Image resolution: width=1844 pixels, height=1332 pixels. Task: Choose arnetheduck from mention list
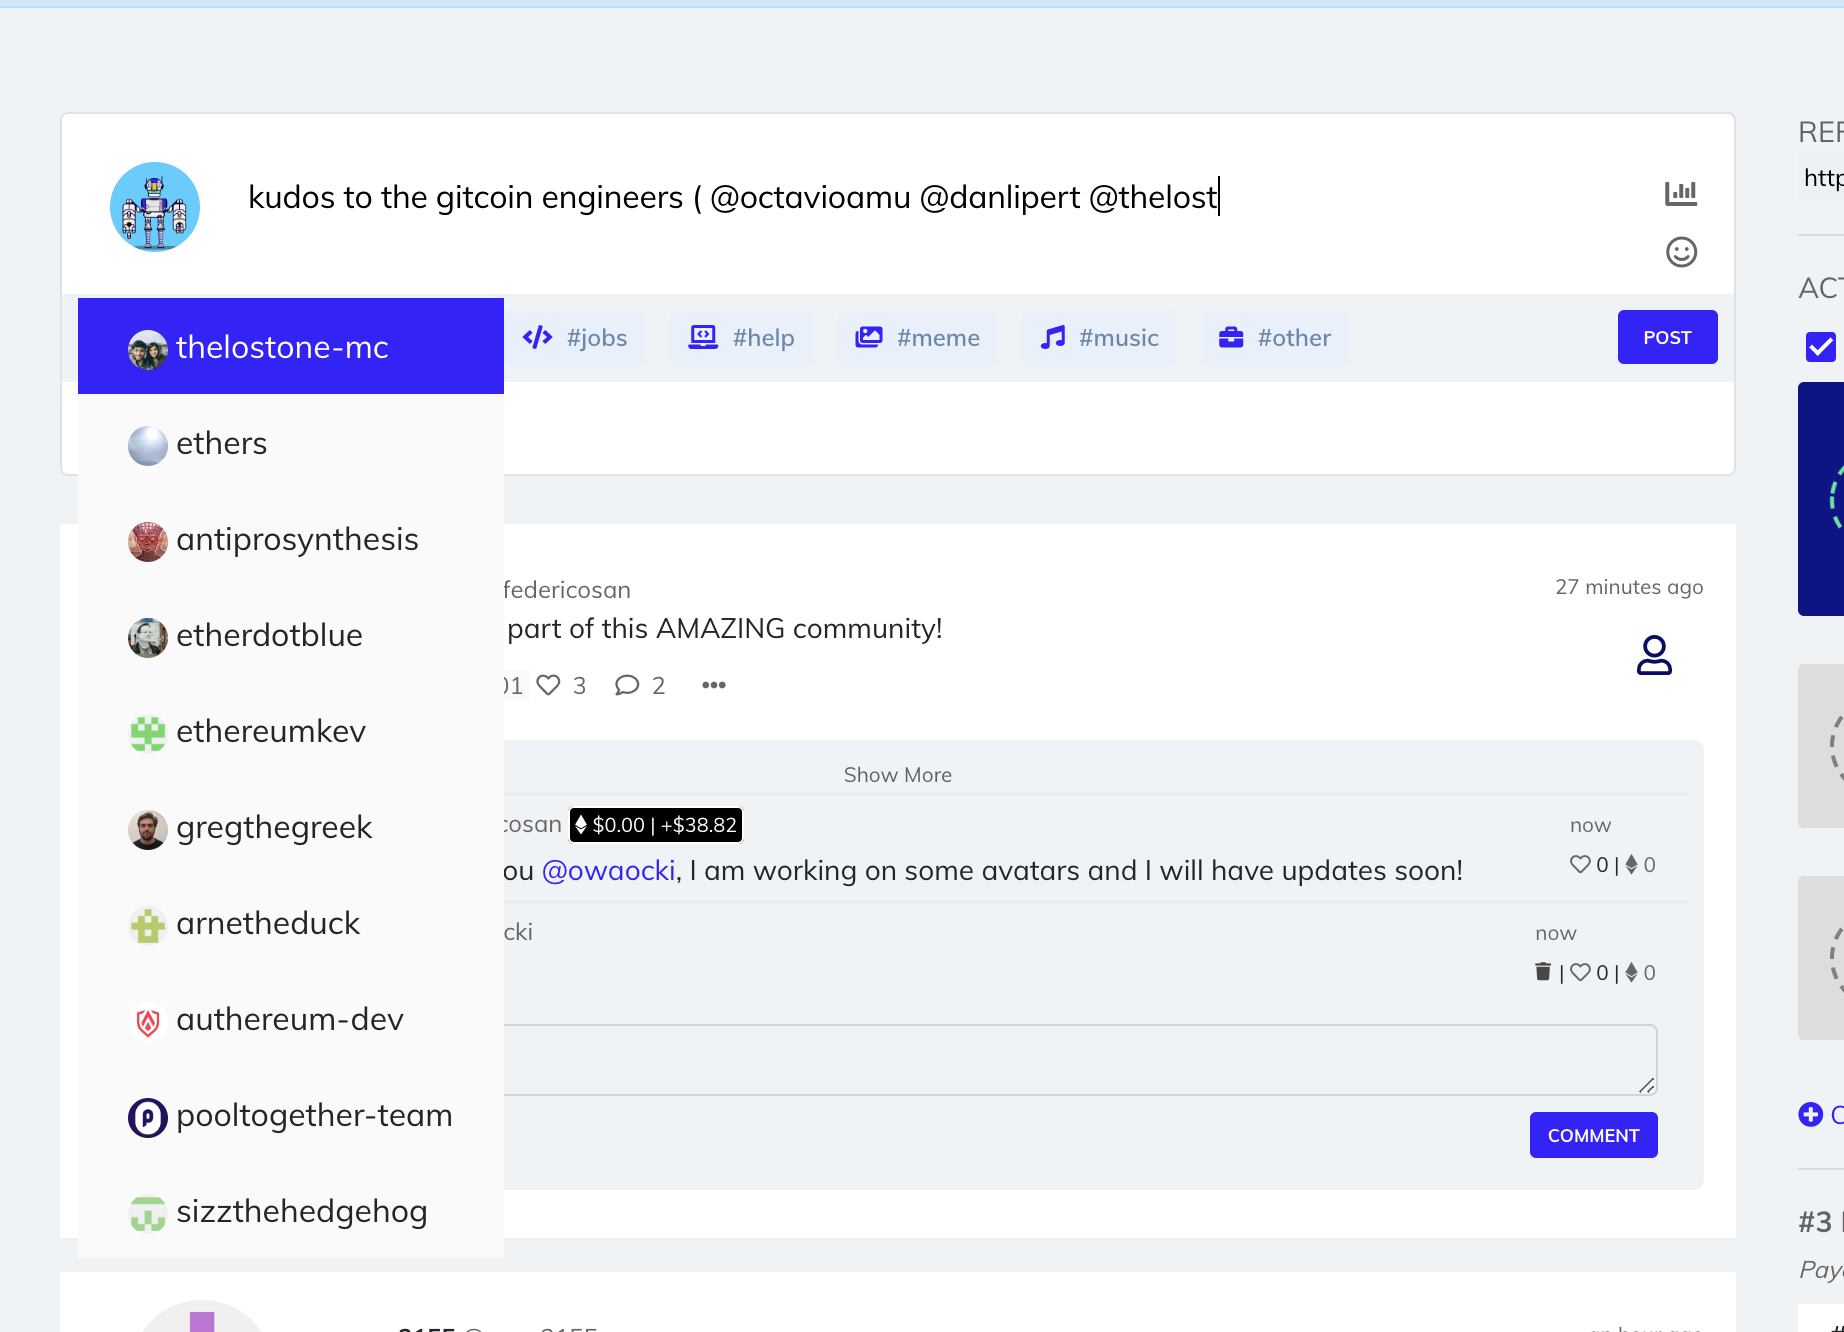(291, 923)
